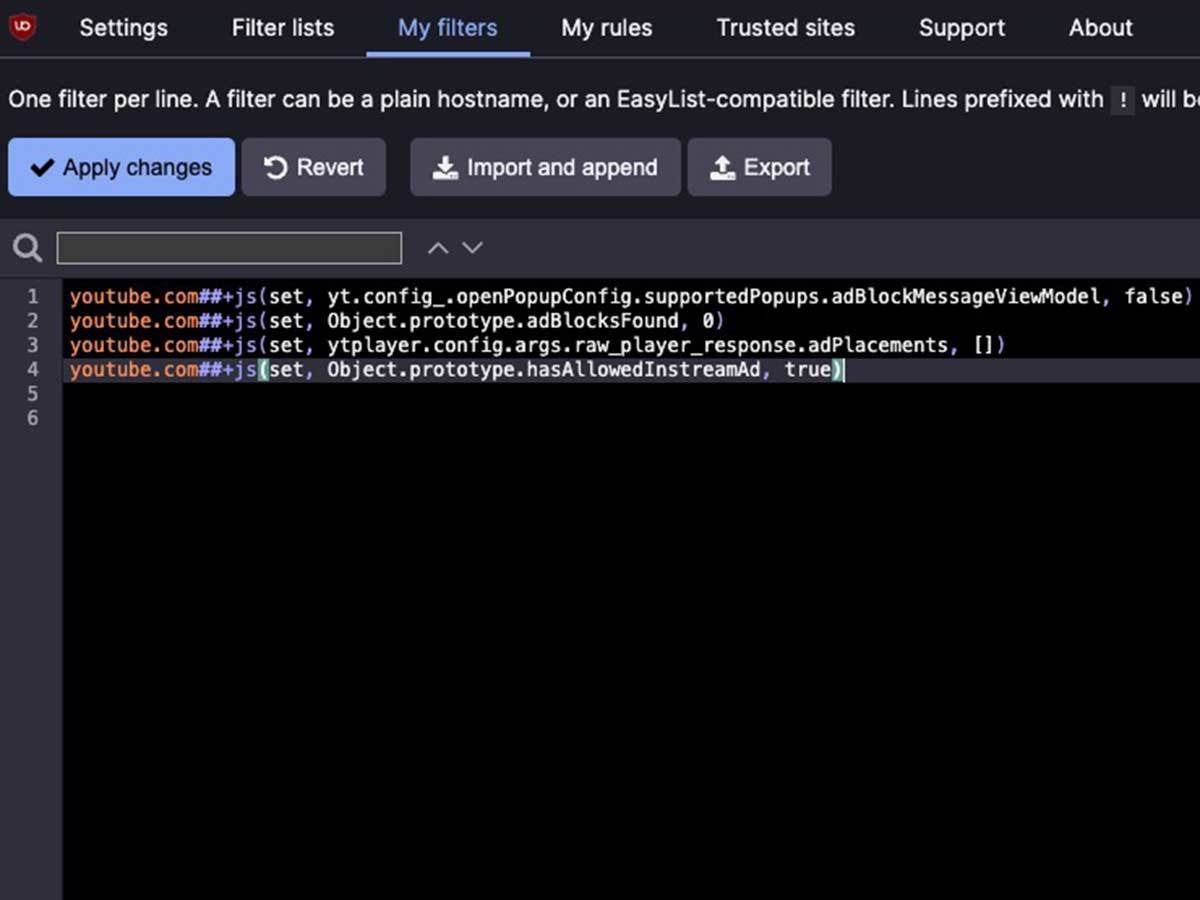The image size is (1200, 900).
Task: Show the About tab
Action: (1100, 28)
